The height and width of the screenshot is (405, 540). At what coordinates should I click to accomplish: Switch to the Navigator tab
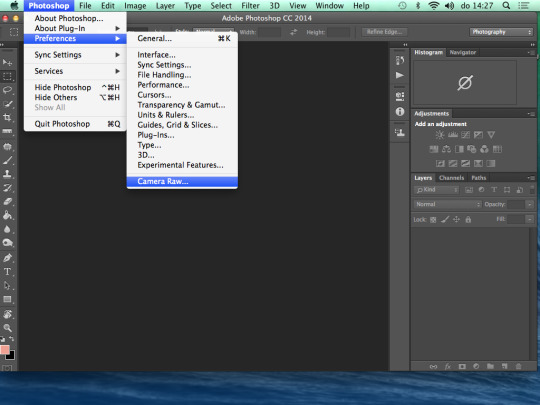click(463, 52)
